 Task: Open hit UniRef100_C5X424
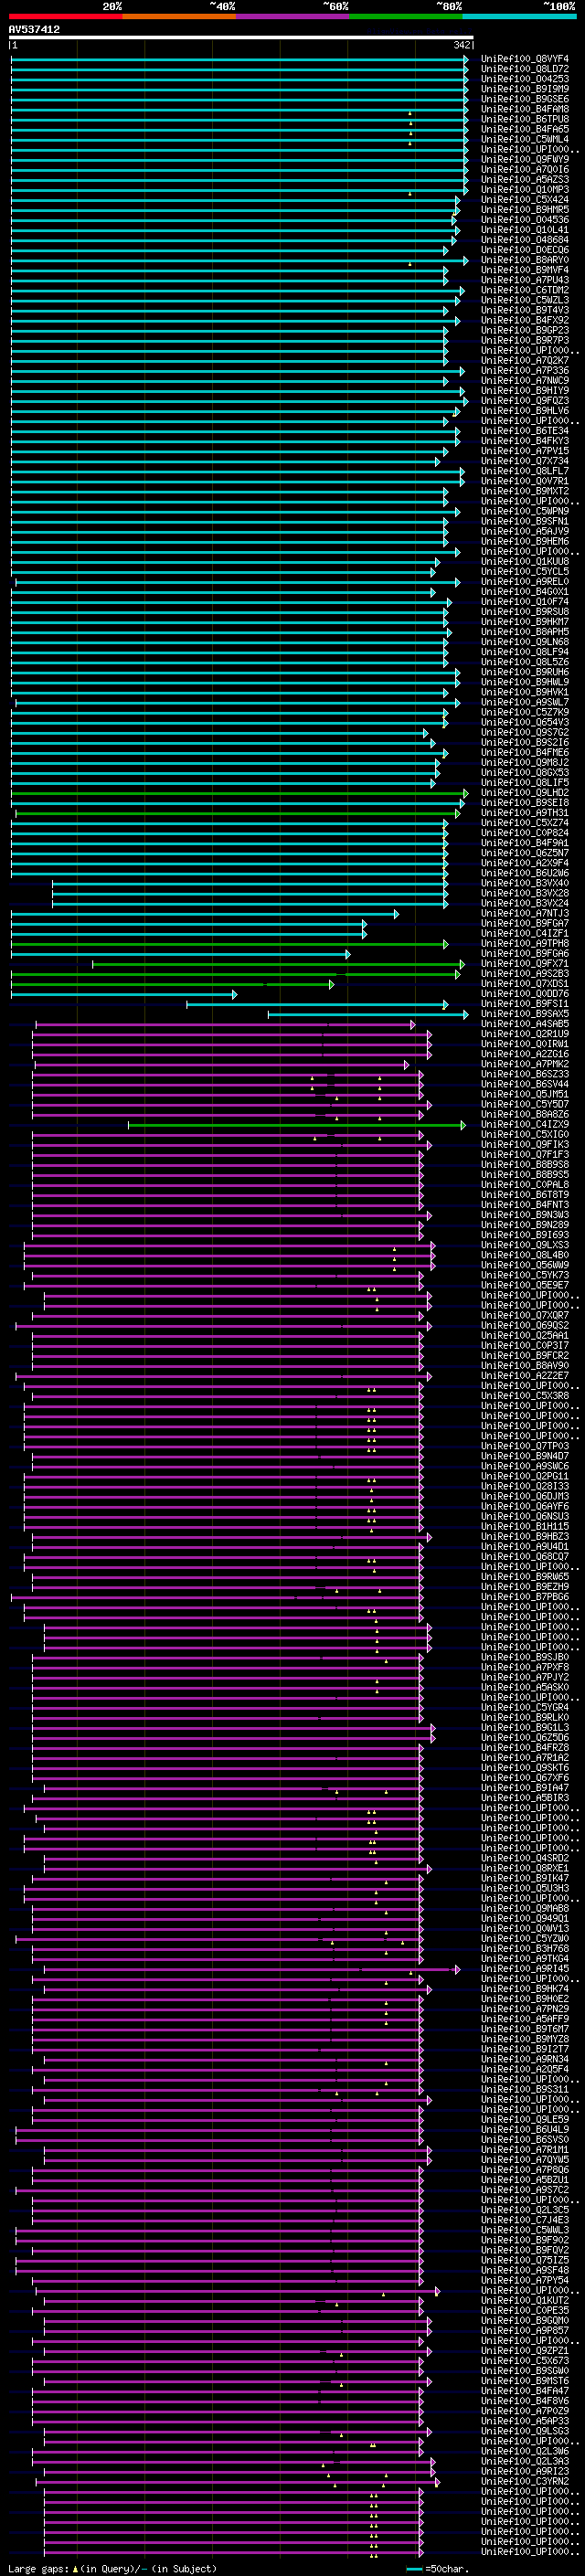pos(525,200)
